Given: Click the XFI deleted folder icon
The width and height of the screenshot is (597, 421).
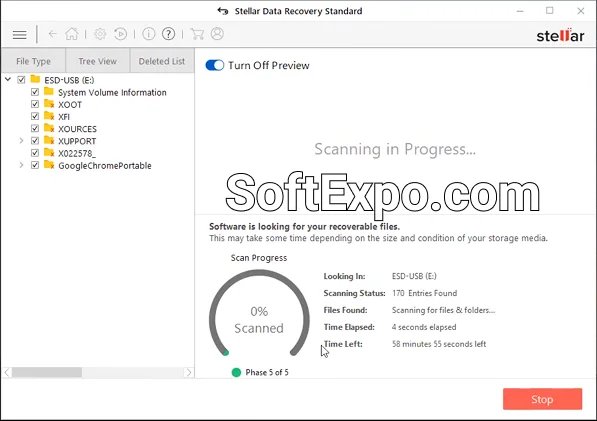Looking at the screenshot, I should (x=49, y=116).
